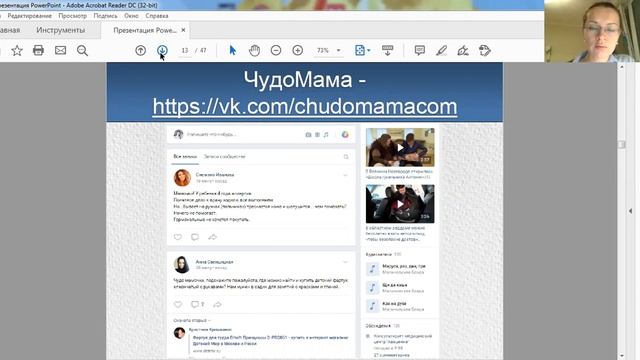
Task: Open the Редактирование menu
Action: pyautogui.click(x=29, y=16)
